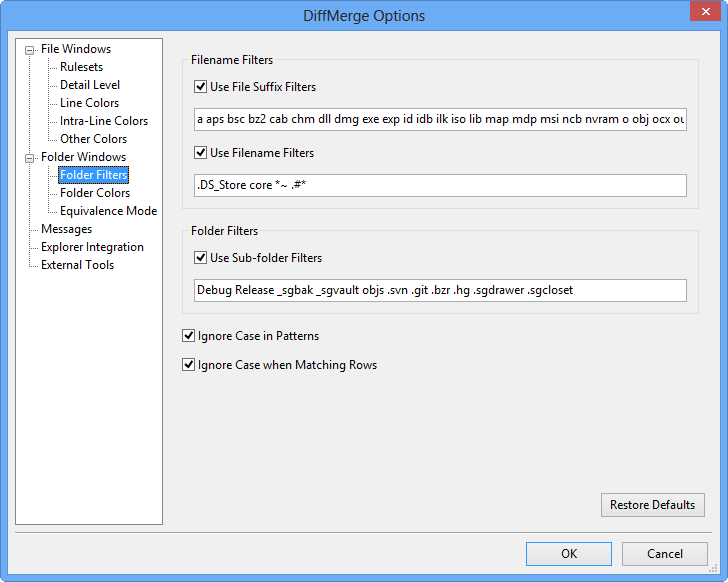Toggle Ignore Case in Patterns
Screen dimensions: 728x582
189,335
